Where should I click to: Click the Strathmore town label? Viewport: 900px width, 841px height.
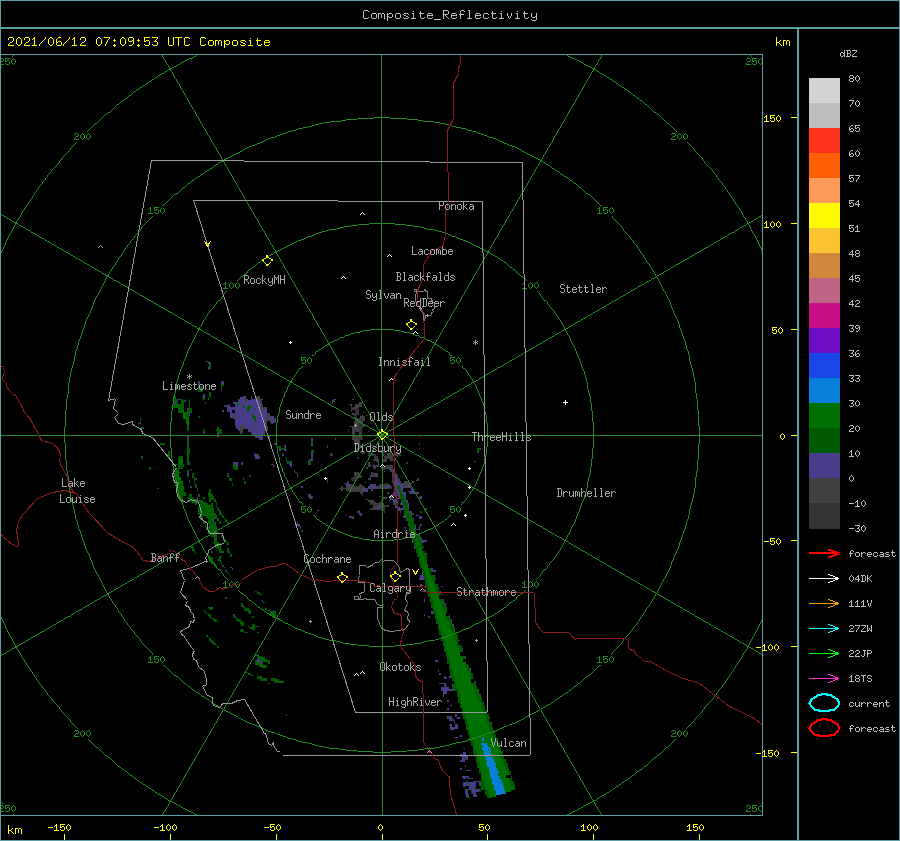tap(486, 592)
